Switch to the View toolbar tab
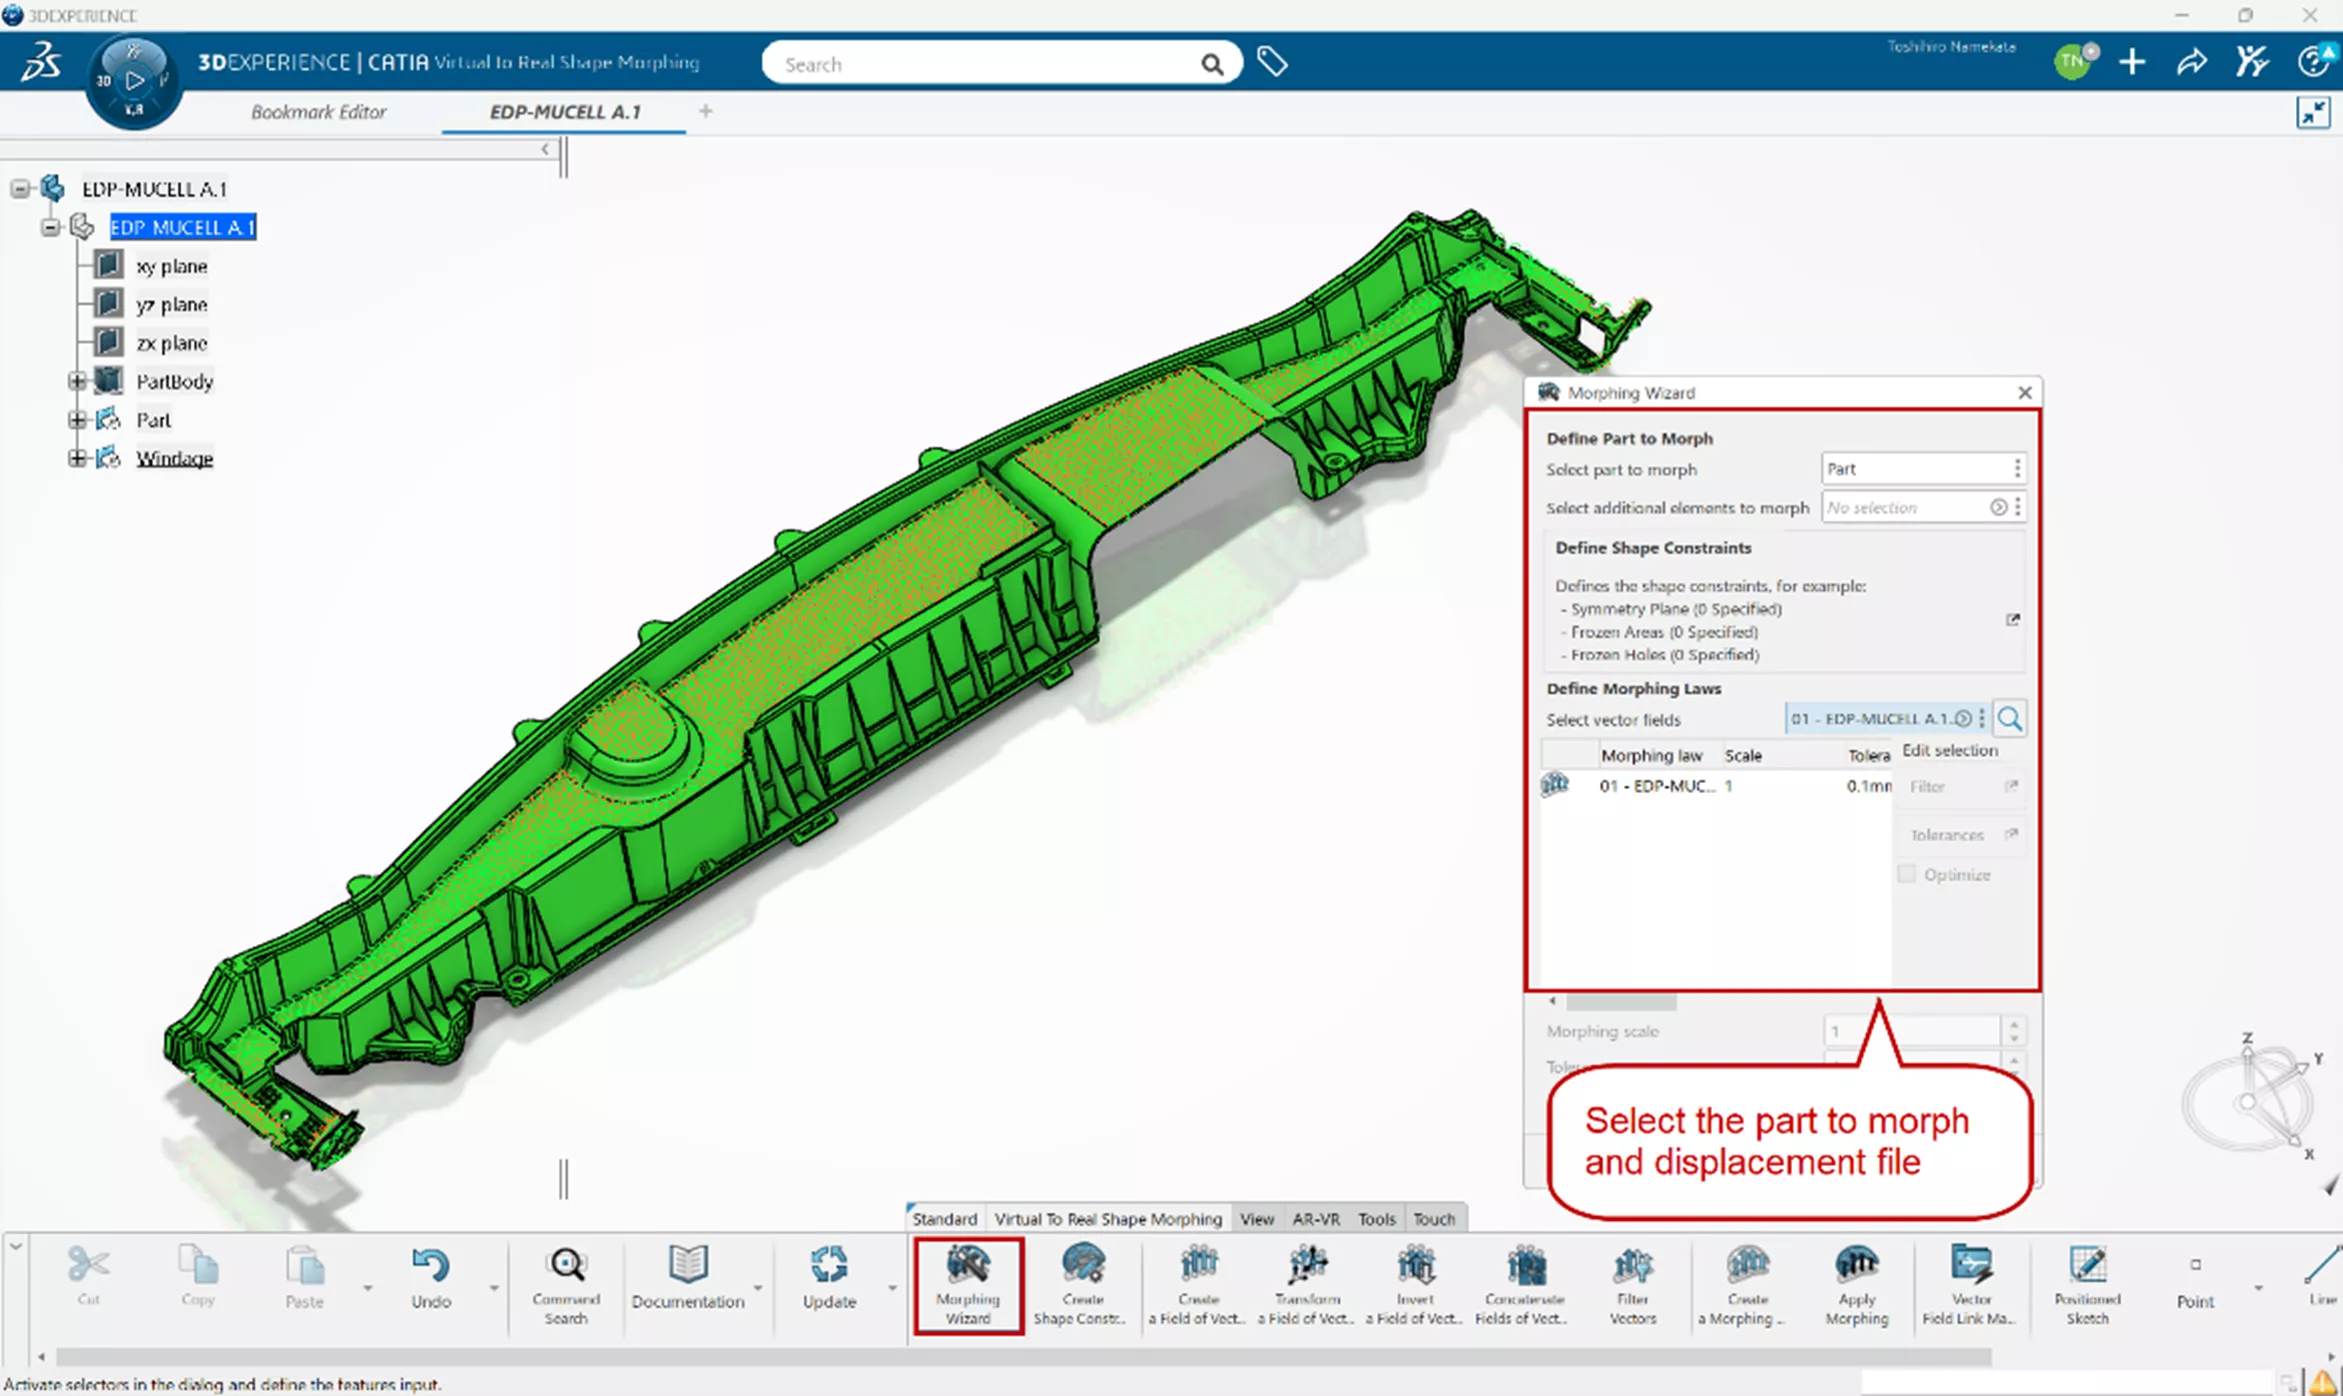The image size is (2343, 1396). [1256, 1219]
